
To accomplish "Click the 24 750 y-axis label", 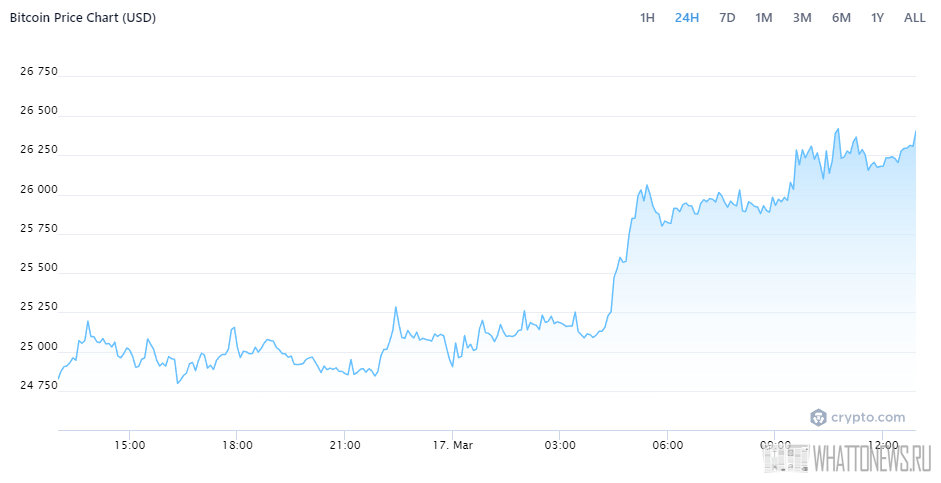I will coord(39,385).
